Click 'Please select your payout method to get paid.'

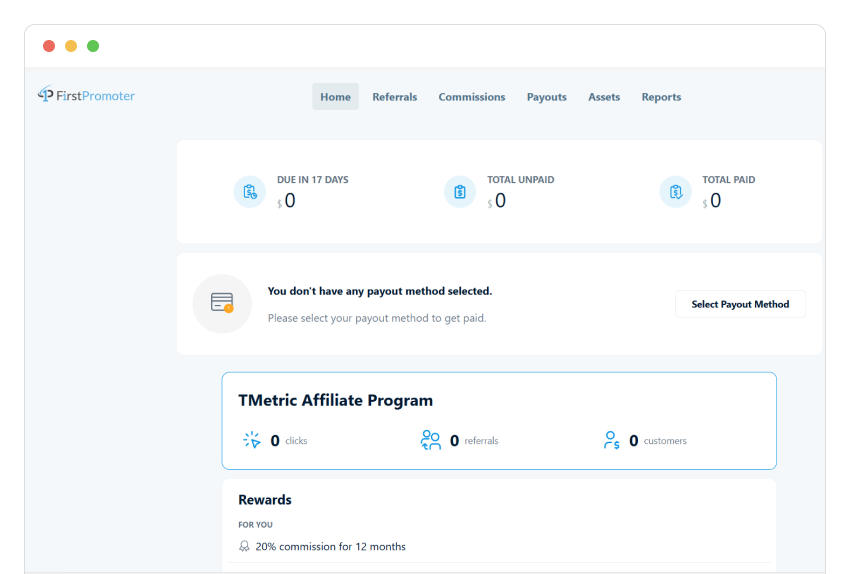377,318
